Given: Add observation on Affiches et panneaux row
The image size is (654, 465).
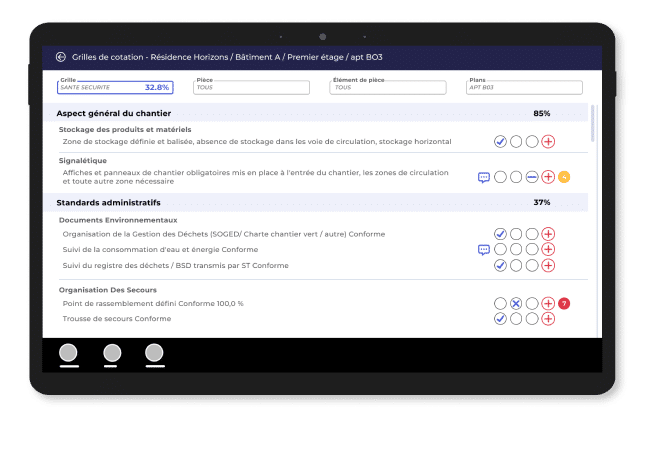Looking at the screenshot, I should coord(548,177).
